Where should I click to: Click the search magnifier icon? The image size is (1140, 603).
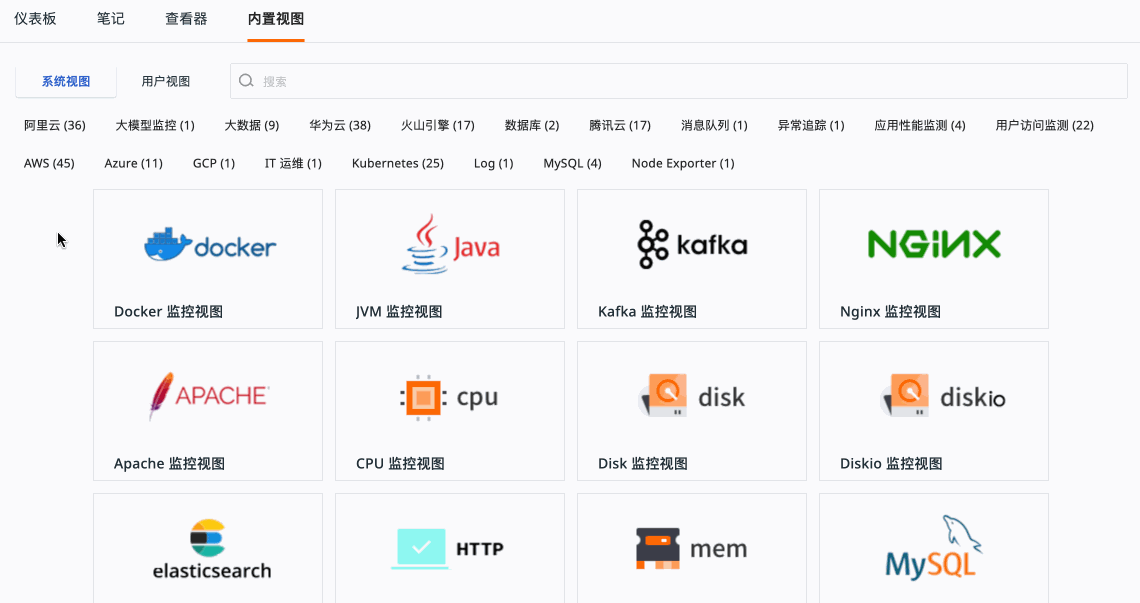click(x=247, y=82)
